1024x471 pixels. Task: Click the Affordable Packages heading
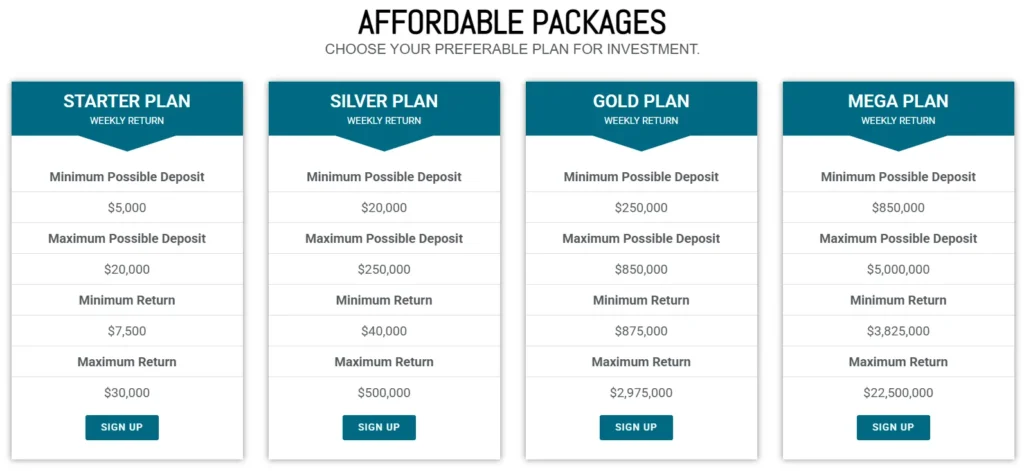[x=512, y=22]
